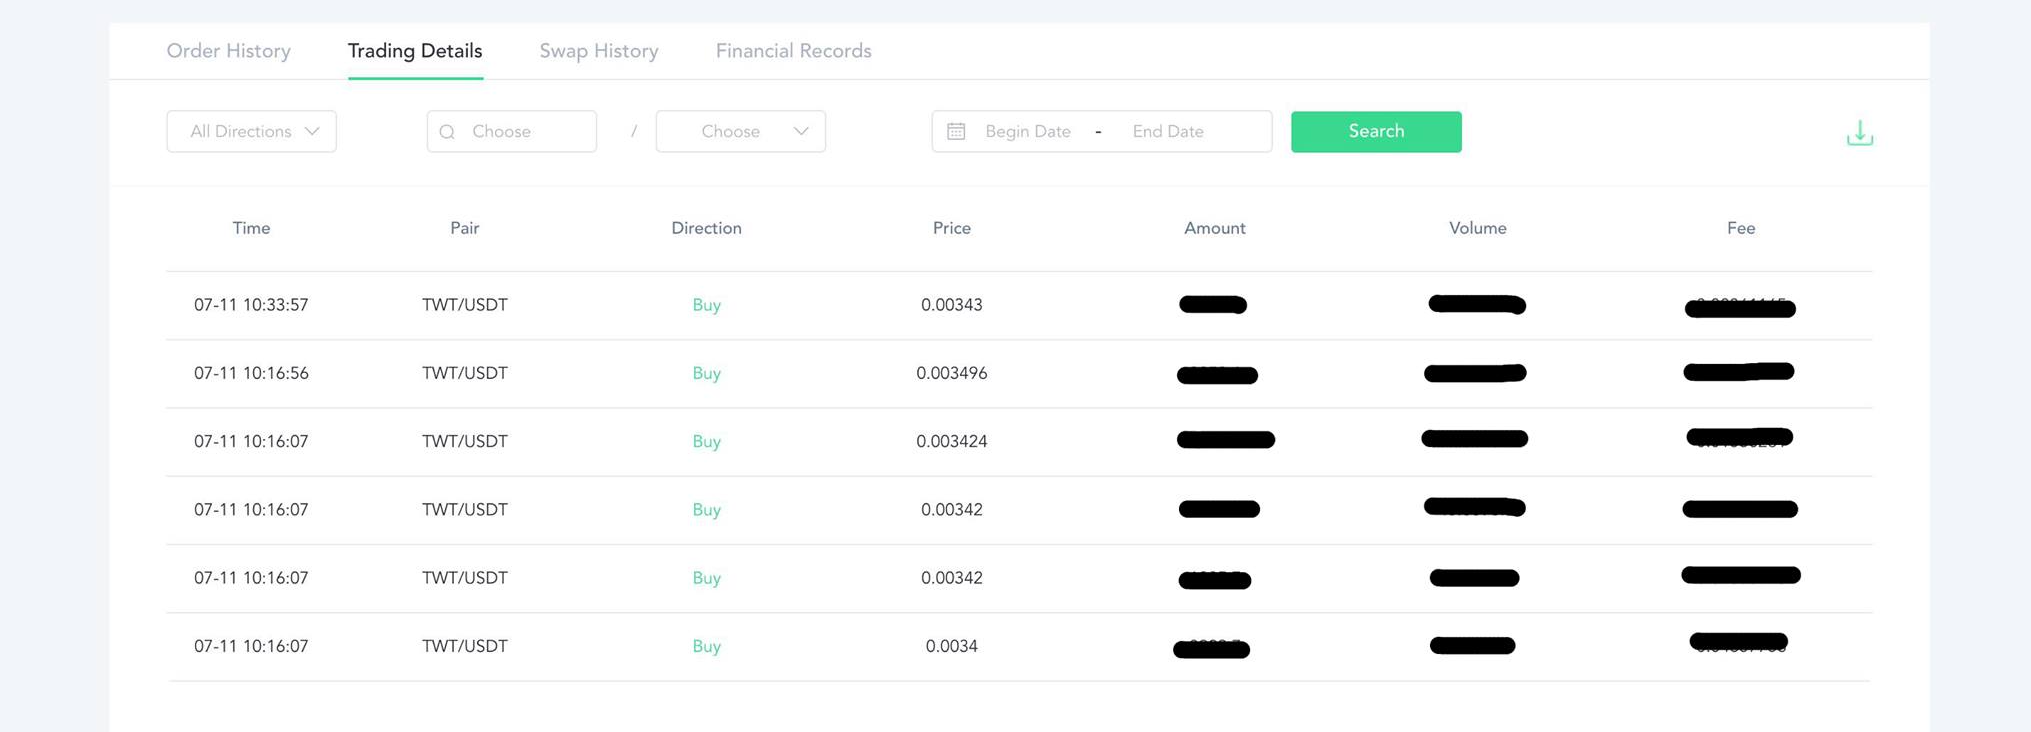Click the download export icon
Image resolution: width=2031 pixels, height=732 pixels.
coord(1859,133)
